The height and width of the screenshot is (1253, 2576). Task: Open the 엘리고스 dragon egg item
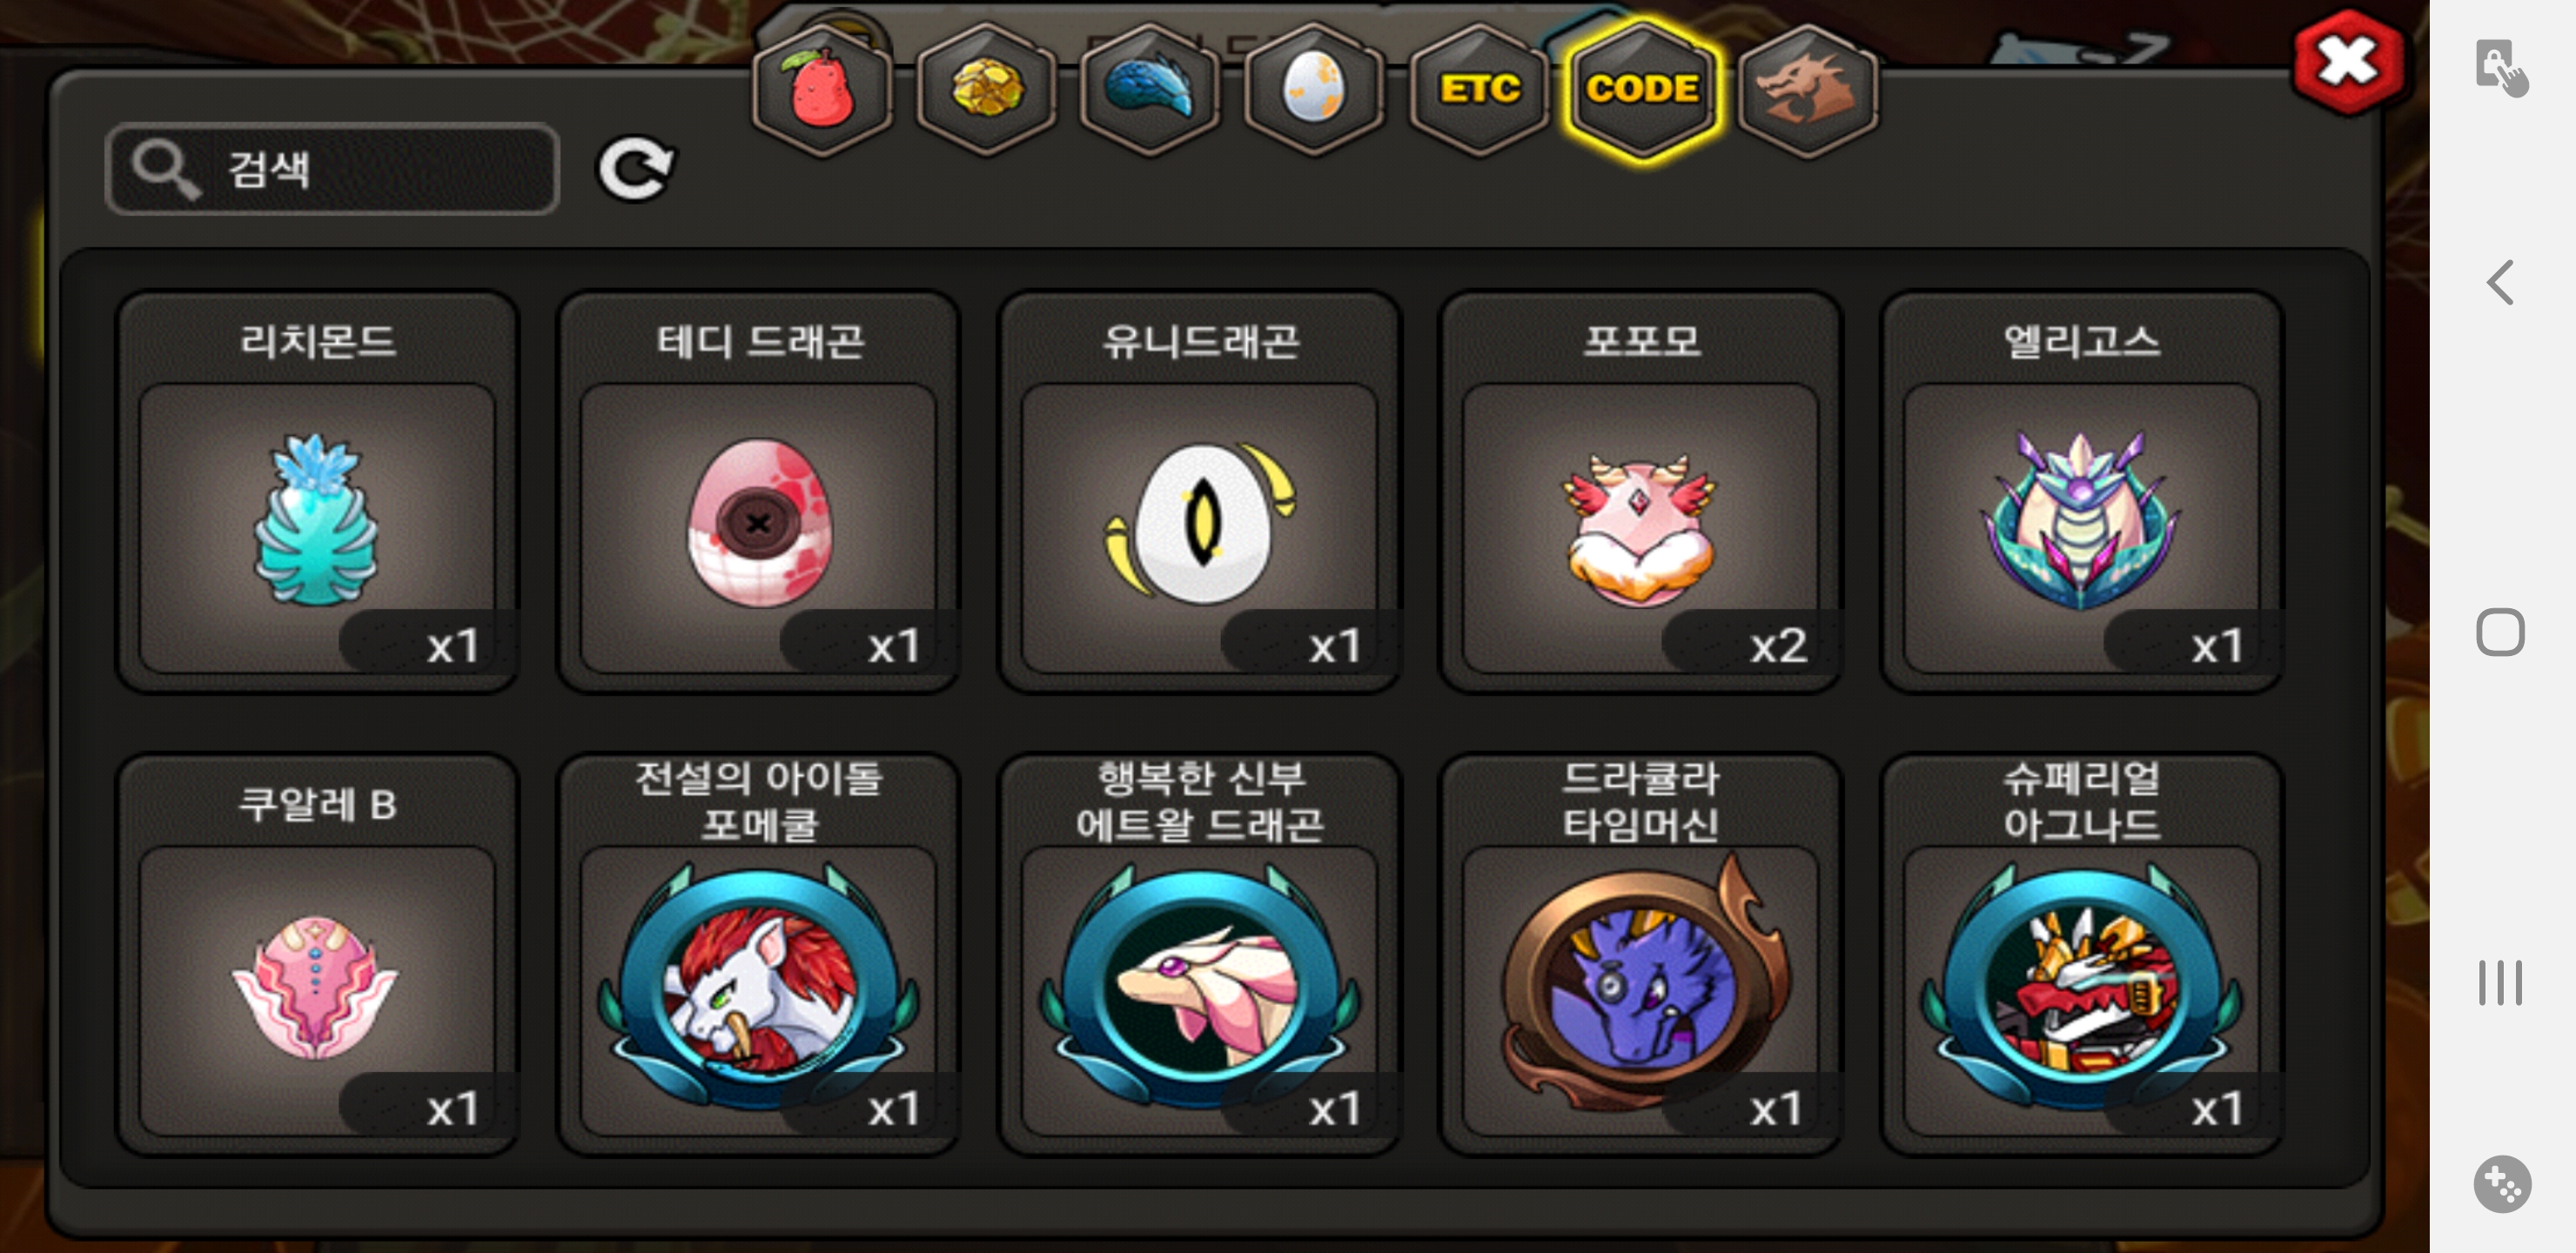pyautogui.click(x=2081, y=492)
